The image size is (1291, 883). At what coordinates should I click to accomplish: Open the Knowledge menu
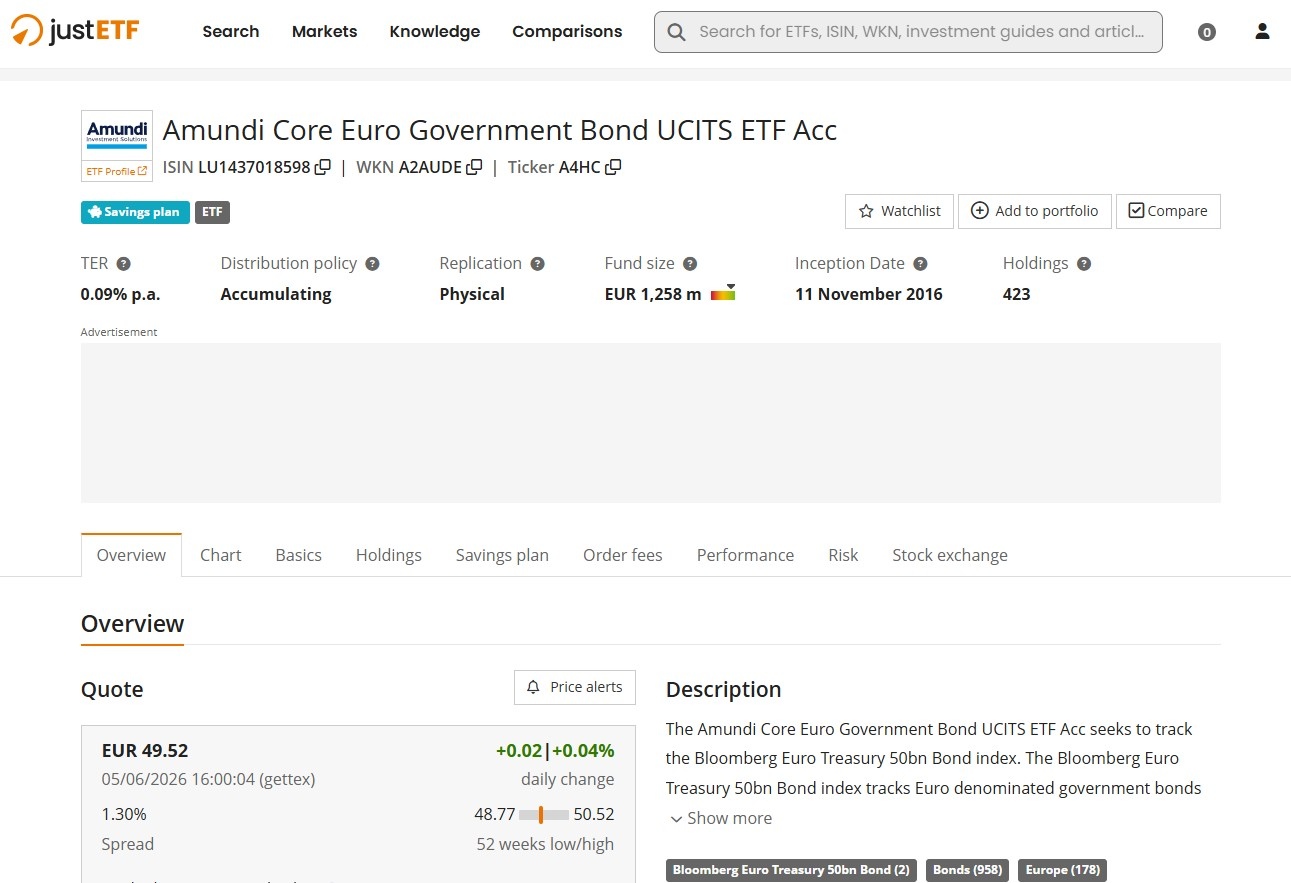435,32
